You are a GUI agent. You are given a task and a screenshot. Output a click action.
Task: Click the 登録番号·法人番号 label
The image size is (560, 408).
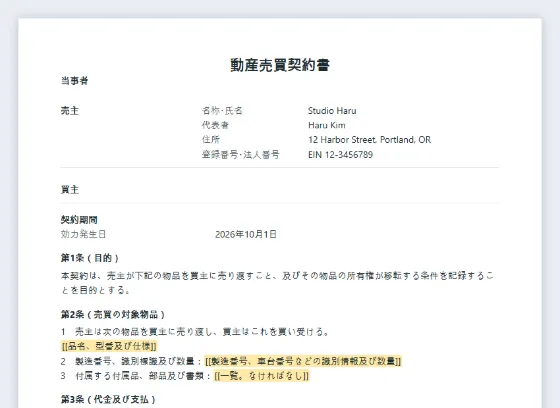pos(240,155)
